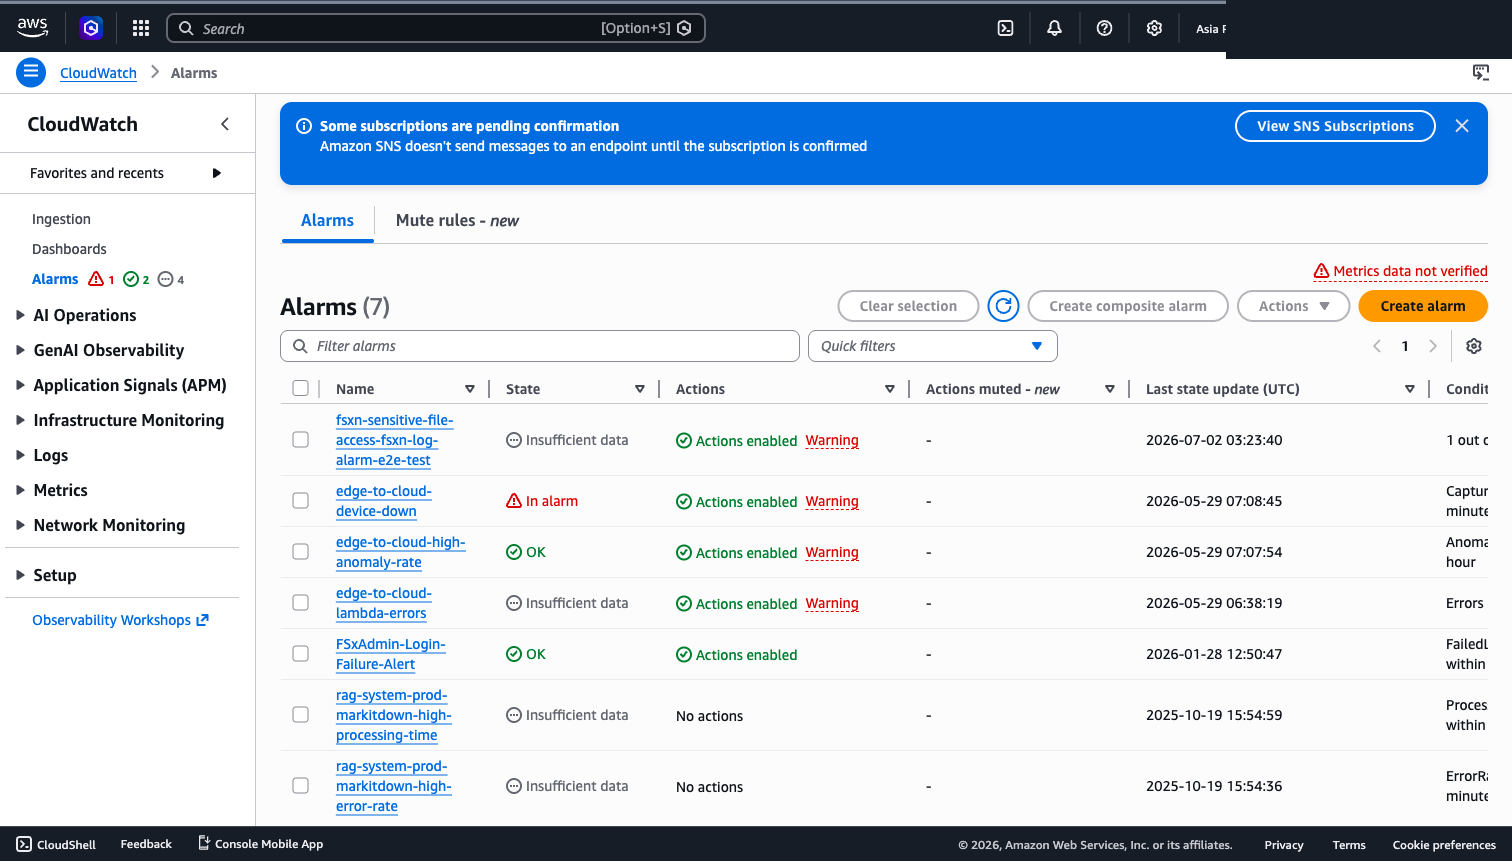Open table preferences gear icon
Viewport: 1512px width, 861px height.
click(x=1474, y=346)
